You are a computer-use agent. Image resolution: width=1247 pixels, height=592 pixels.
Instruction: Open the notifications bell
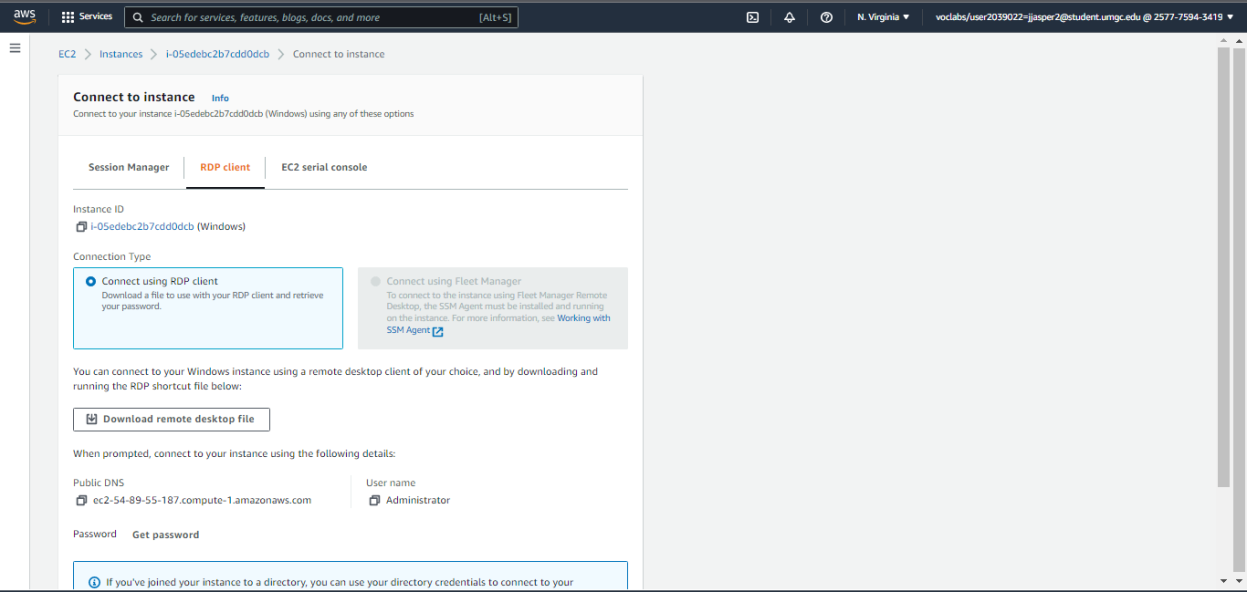tap(789, 17)
